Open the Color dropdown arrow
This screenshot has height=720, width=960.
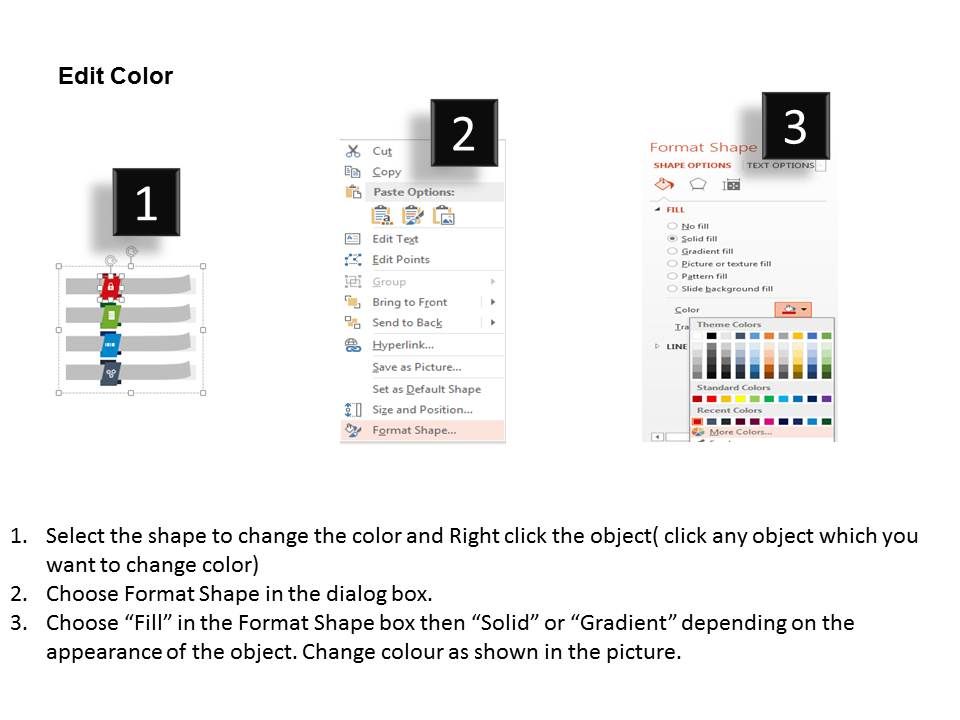[806, 310]
